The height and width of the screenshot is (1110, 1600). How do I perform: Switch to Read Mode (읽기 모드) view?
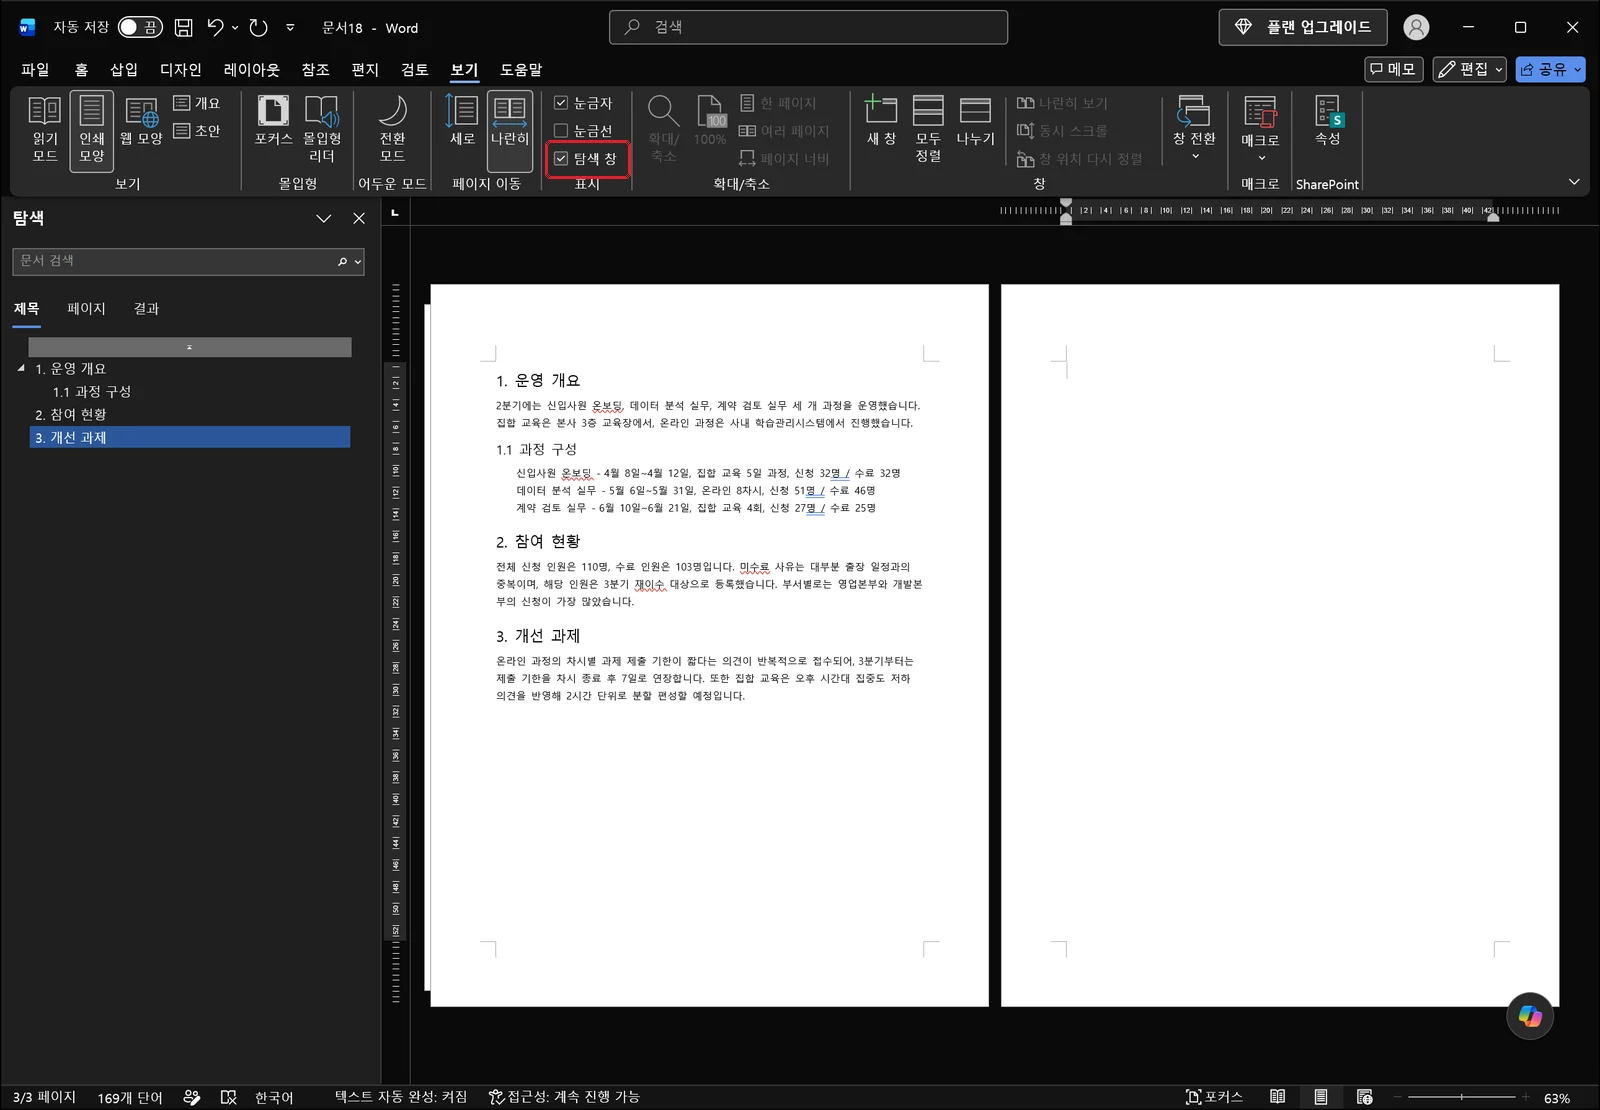click(x=45, y=129)
